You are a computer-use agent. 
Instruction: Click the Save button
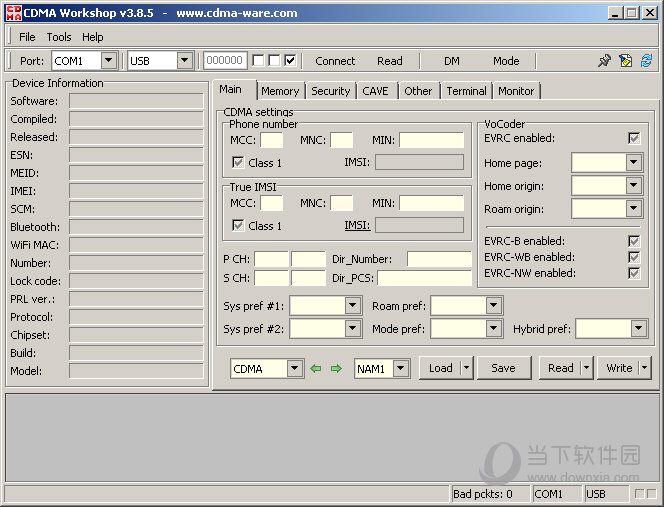pos(504,368)
